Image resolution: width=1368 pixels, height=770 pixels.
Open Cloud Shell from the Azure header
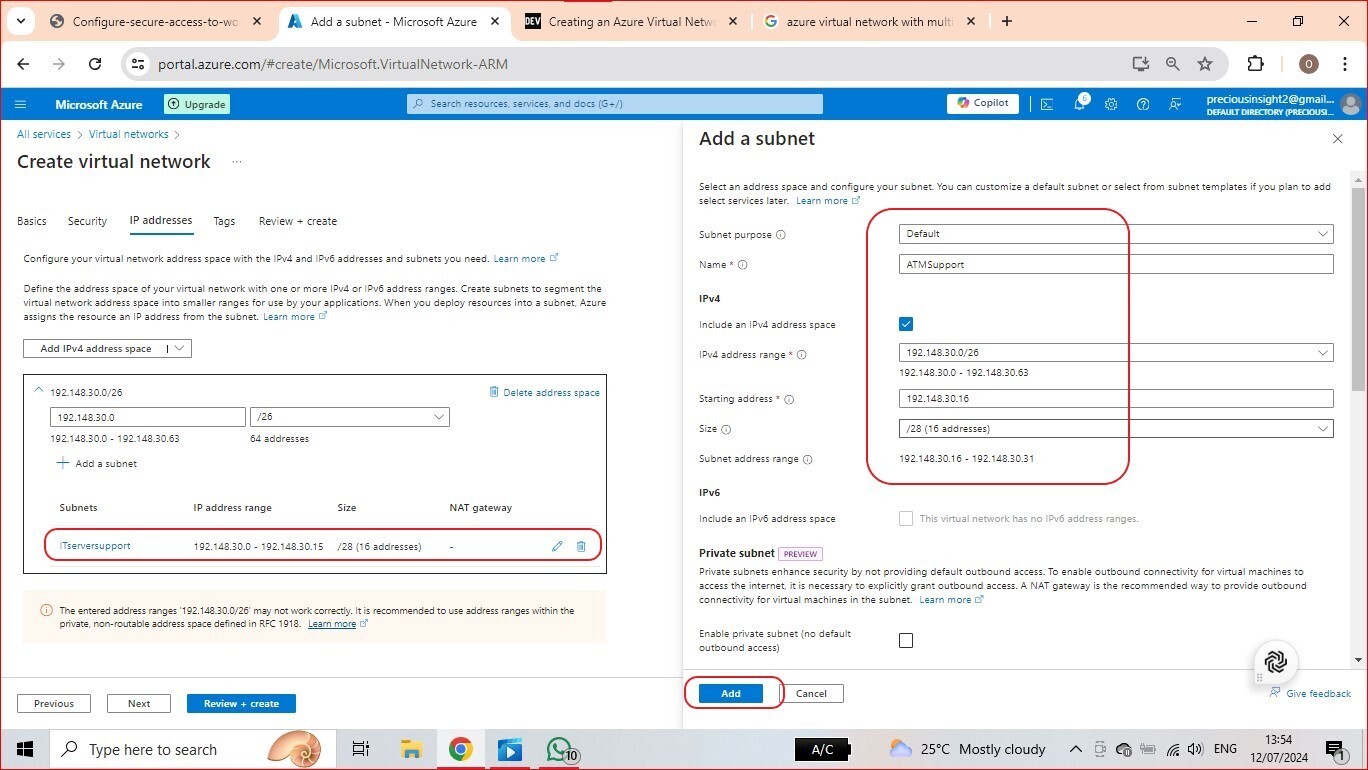coord(1047,104)
